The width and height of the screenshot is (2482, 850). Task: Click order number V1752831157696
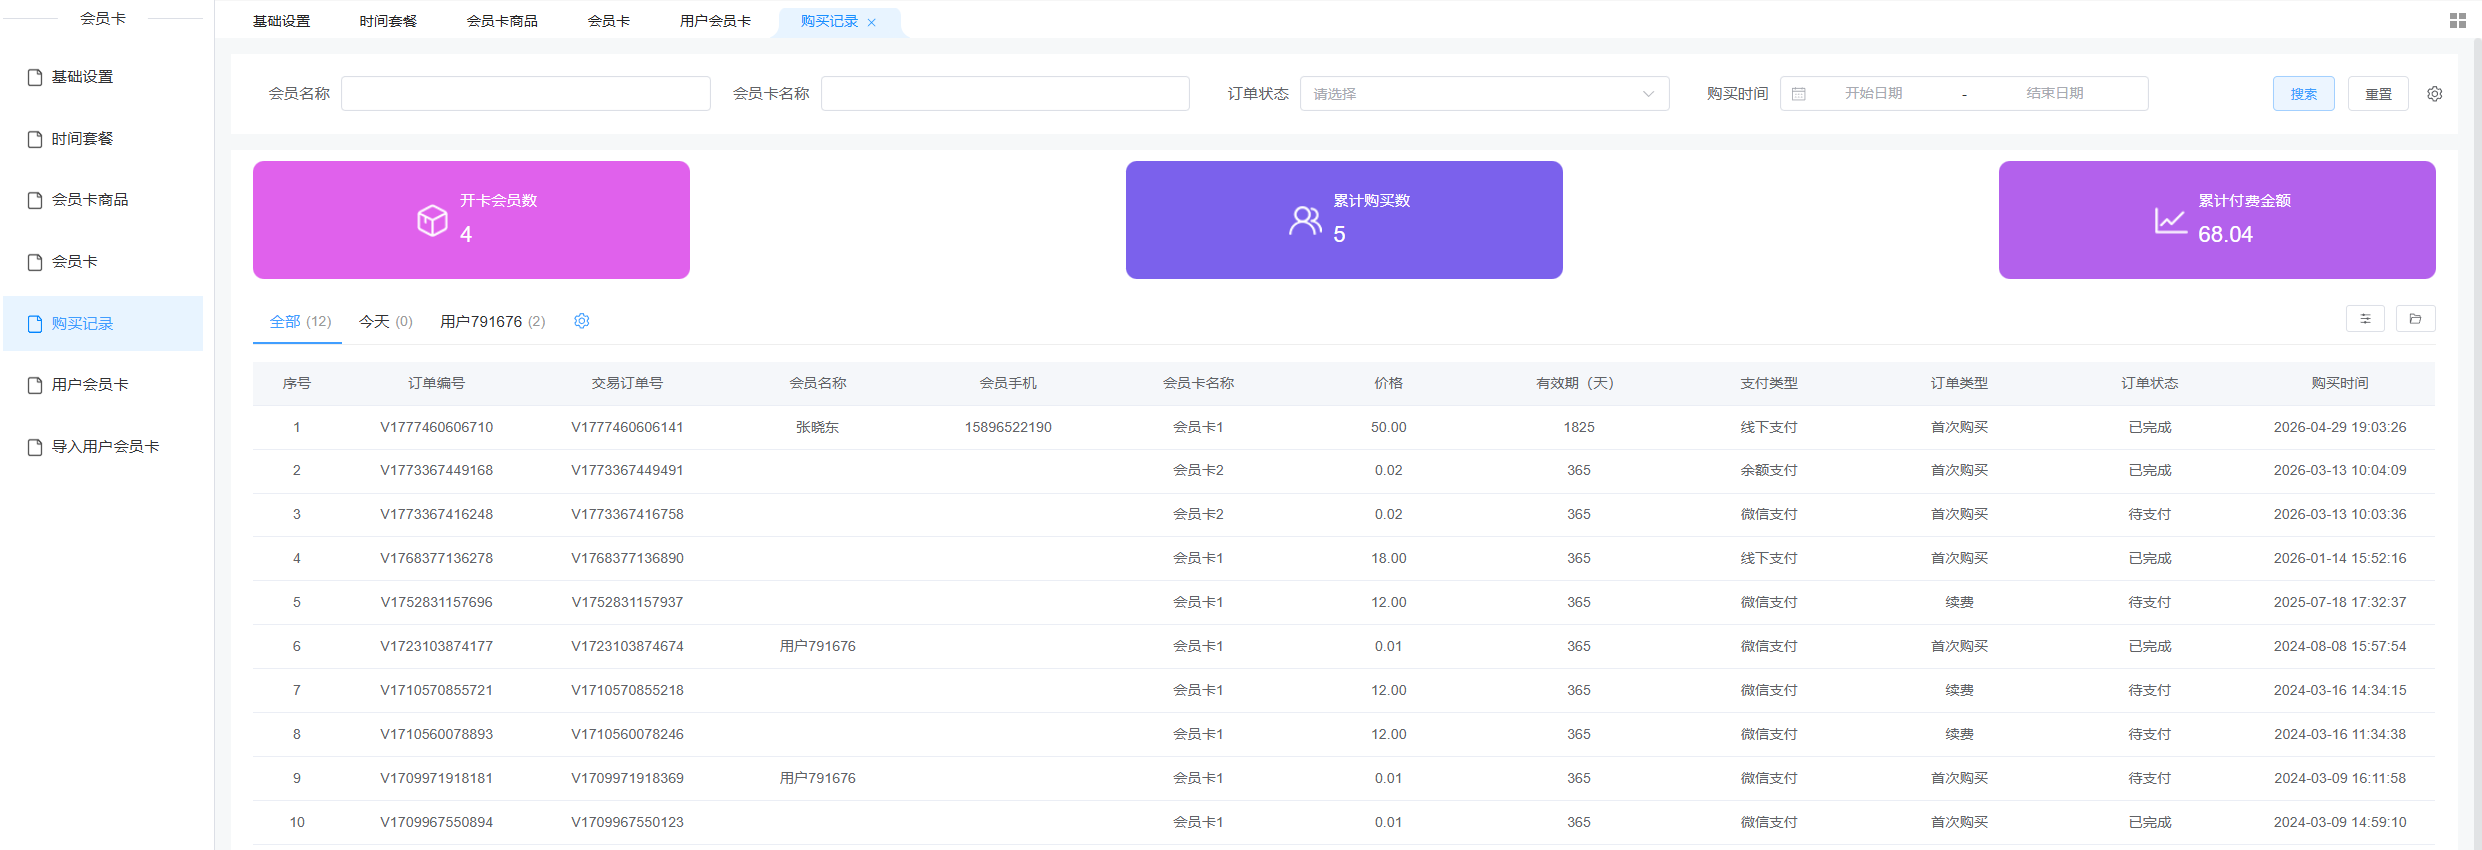point(436,602)
